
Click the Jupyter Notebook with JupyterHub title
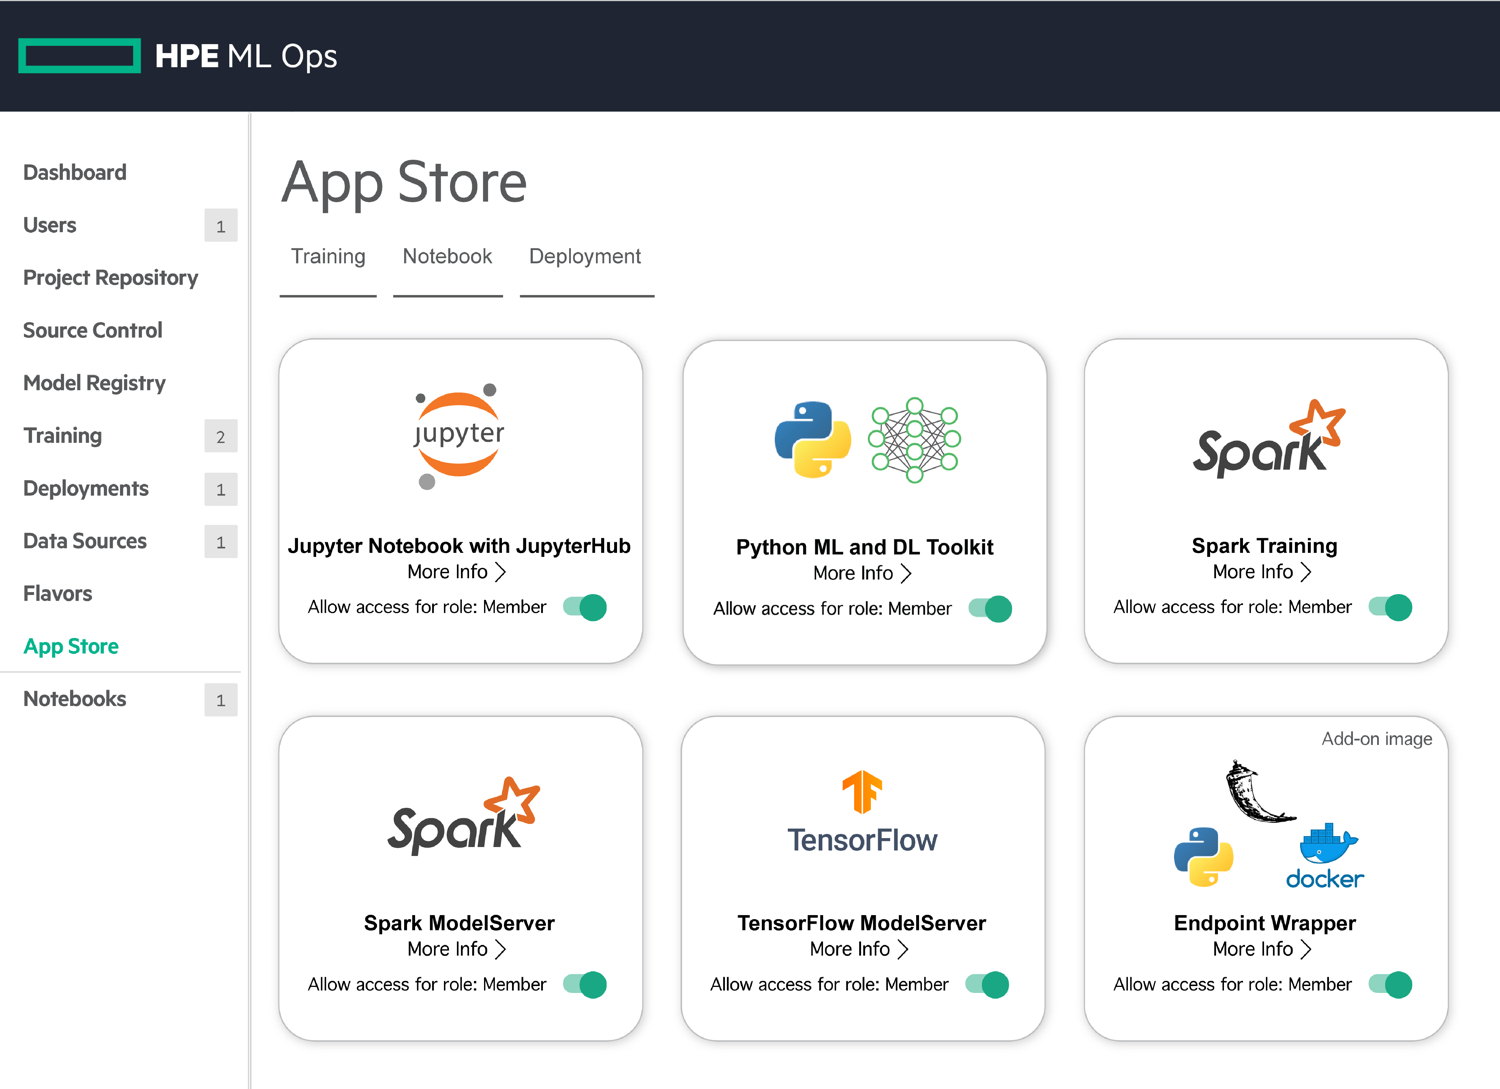coord(459,546)
